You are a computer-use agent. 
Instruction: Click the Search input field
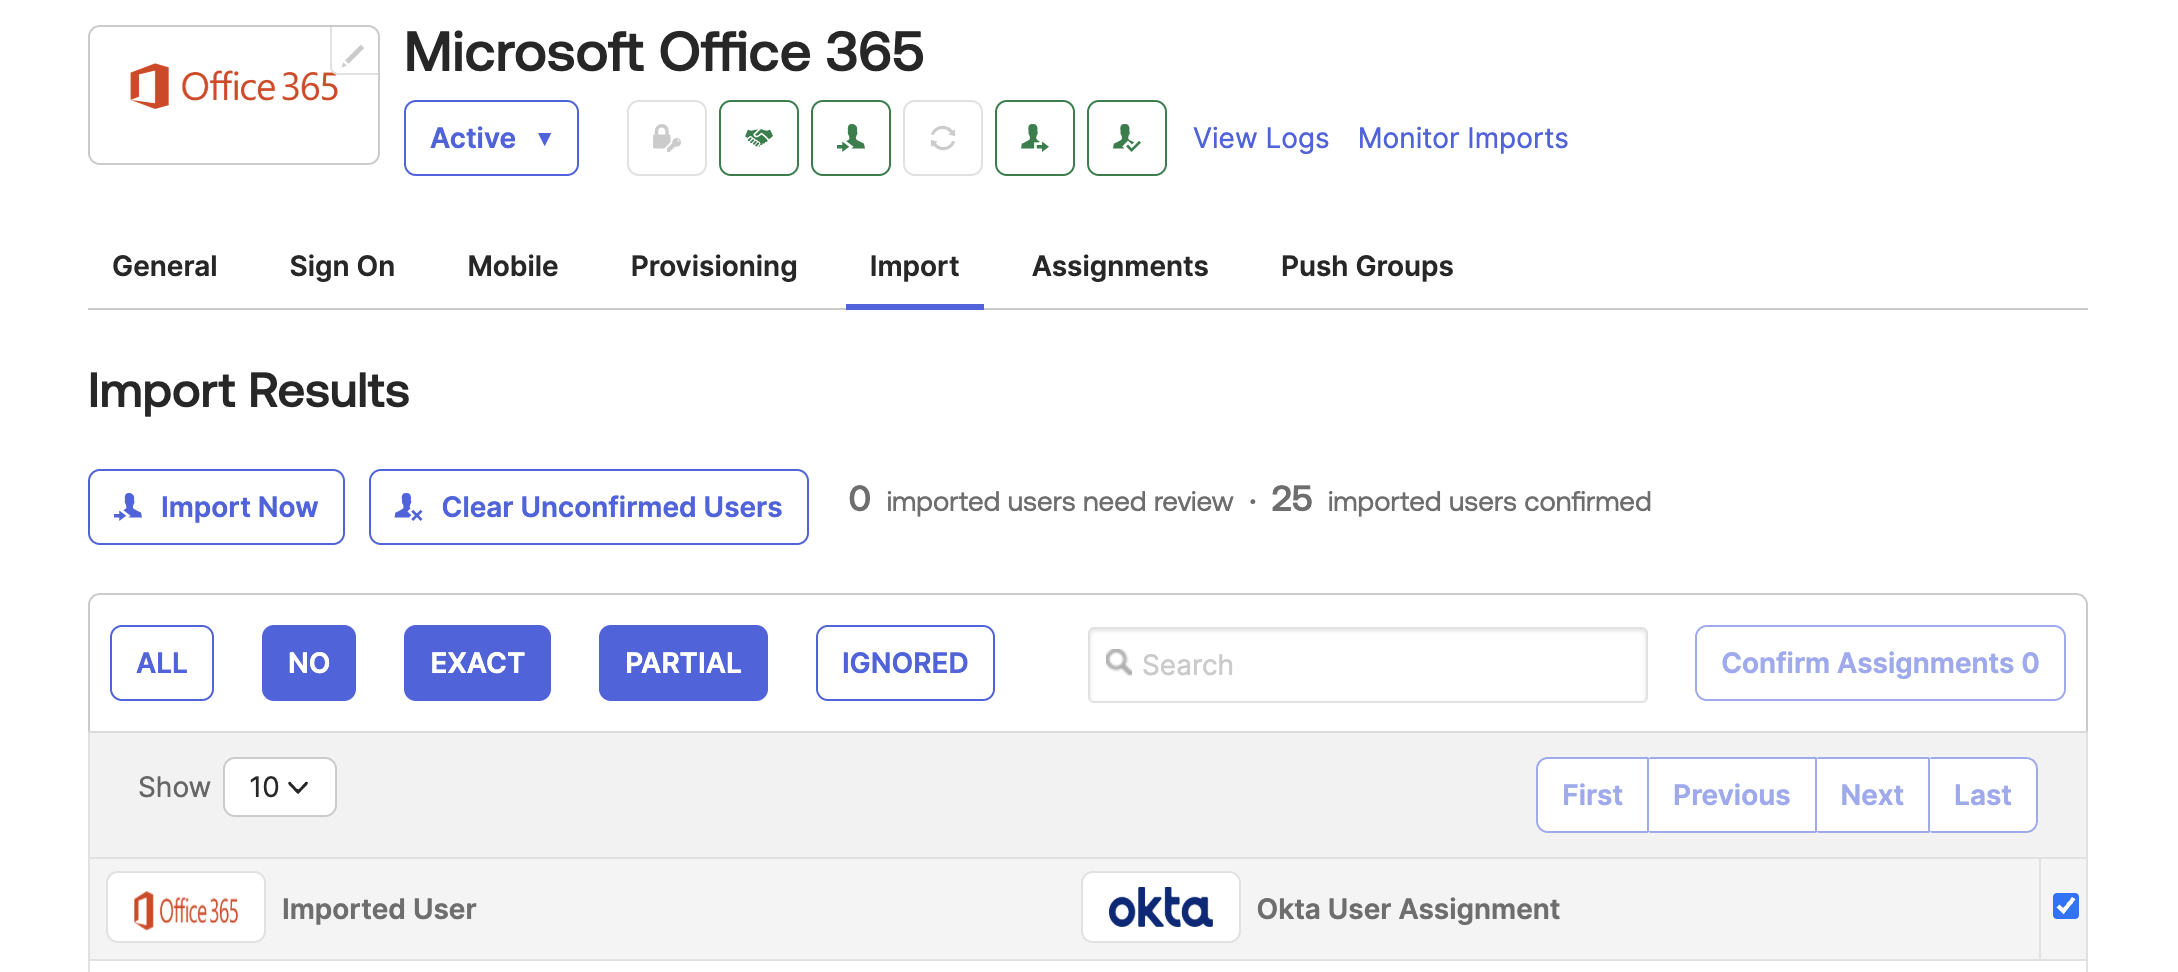coord(1368,665)
